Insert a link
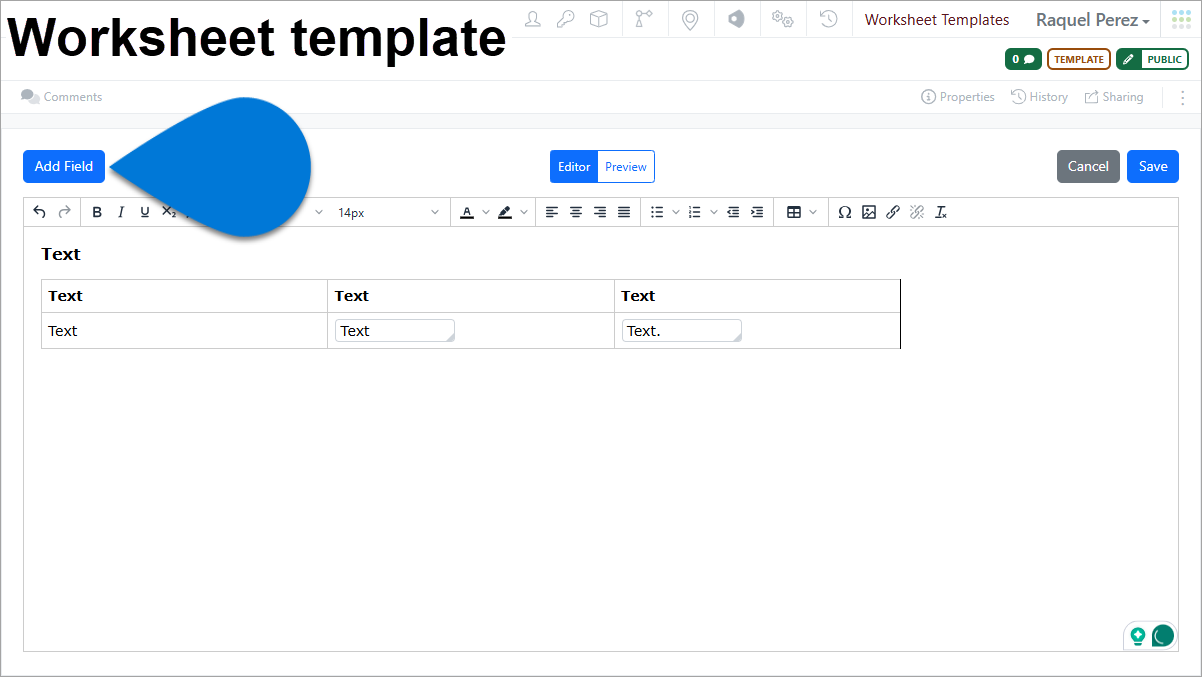The height and width of the screenshot is (677, 1202). click(x=893, y=212)
